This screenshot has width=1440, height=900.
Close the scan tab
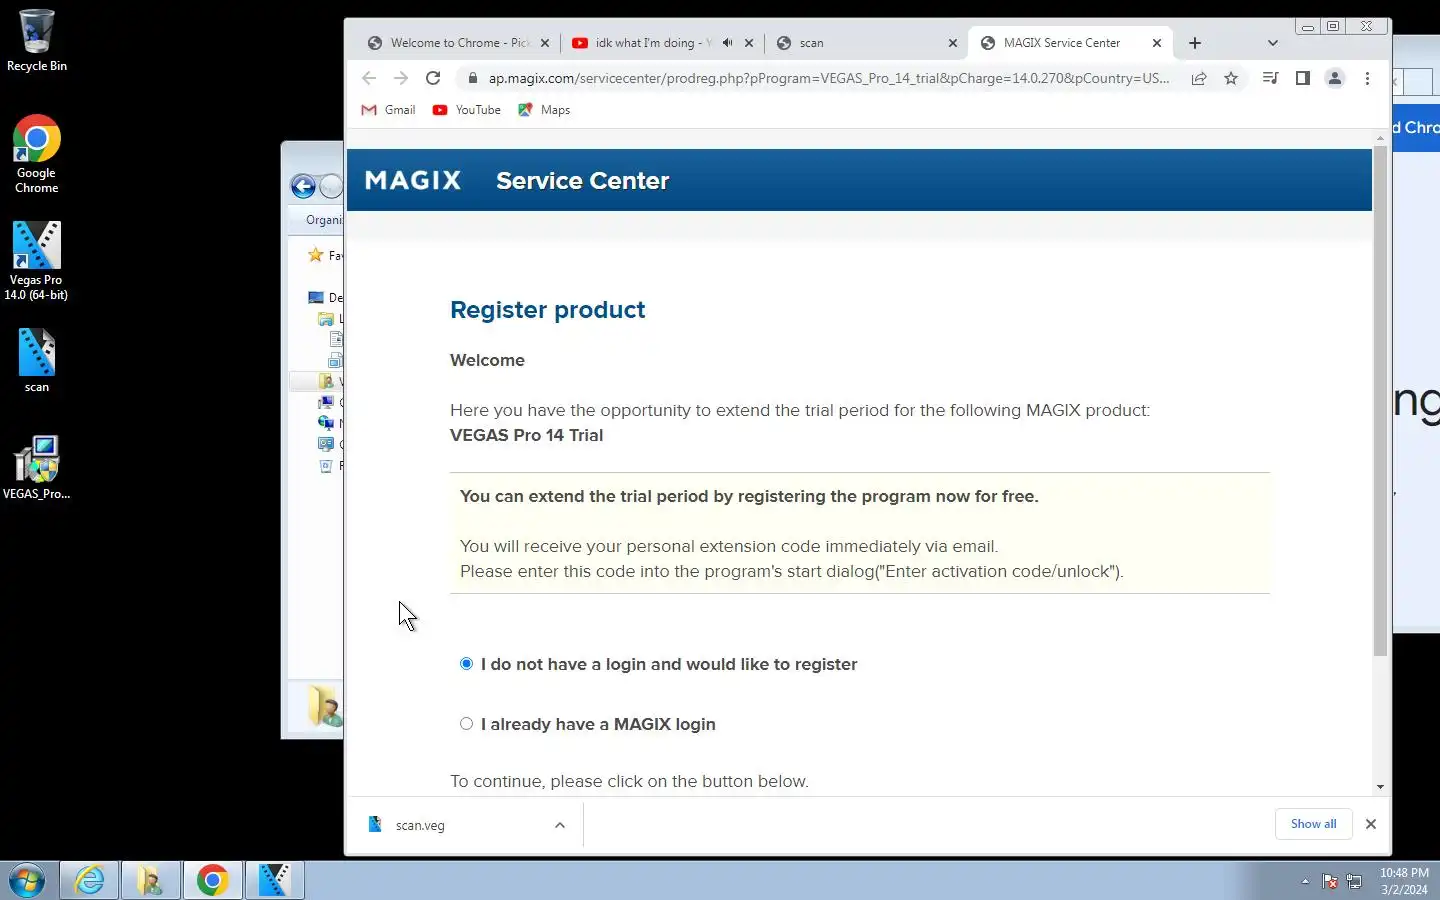pos(953,43)
